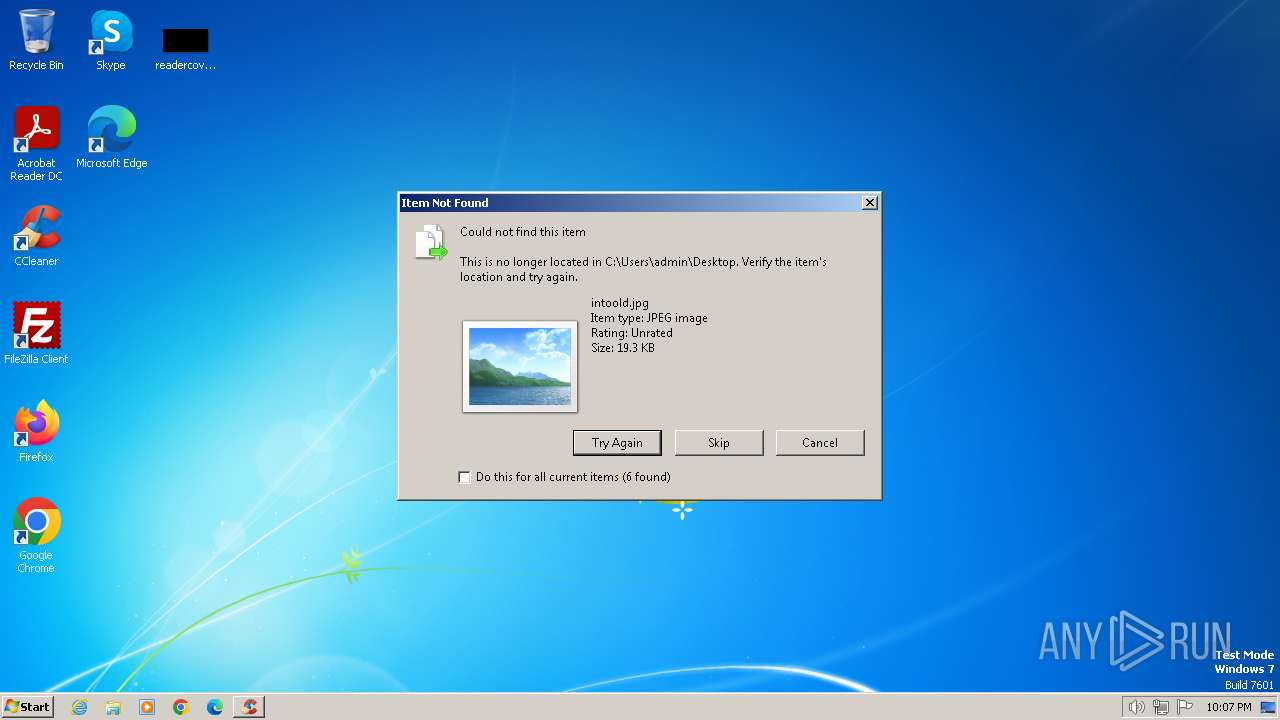
Task: Check Do this for all current items
Action: click(x=464, y=477)
